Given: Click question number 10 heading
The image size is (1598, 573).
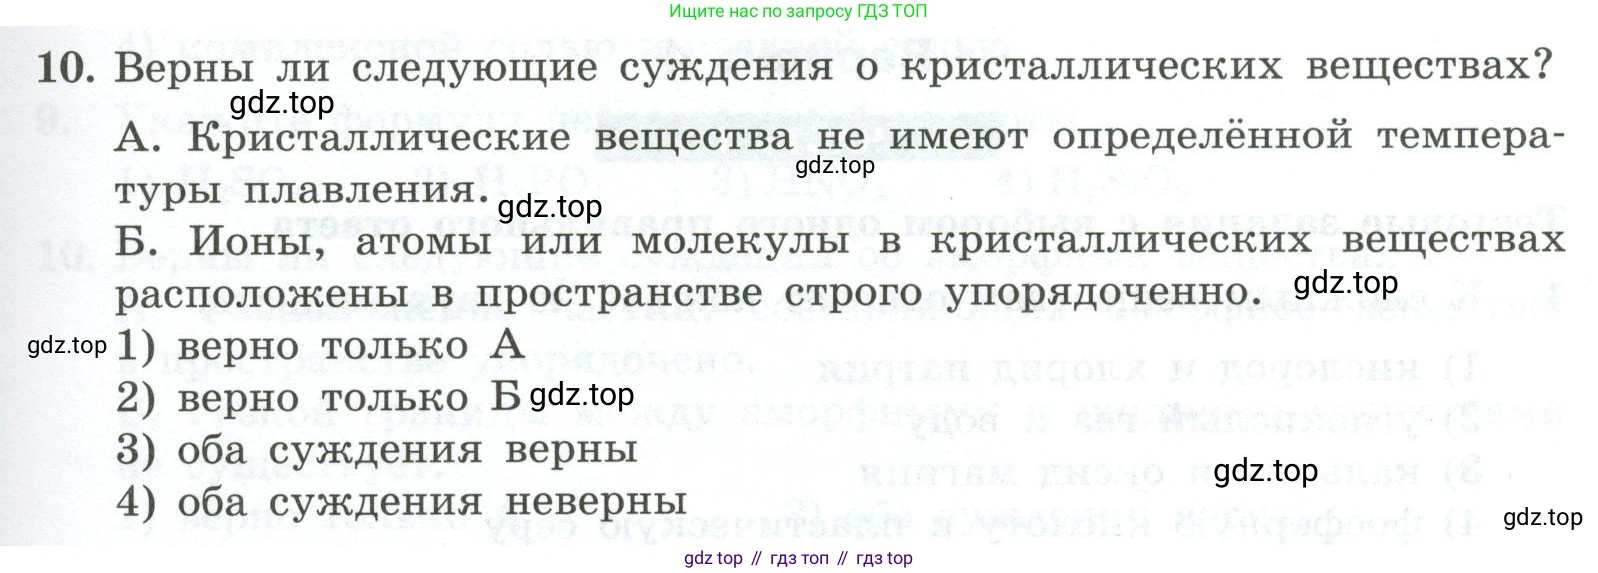Looking at the screenshot, I should click(x=795, y=67).
